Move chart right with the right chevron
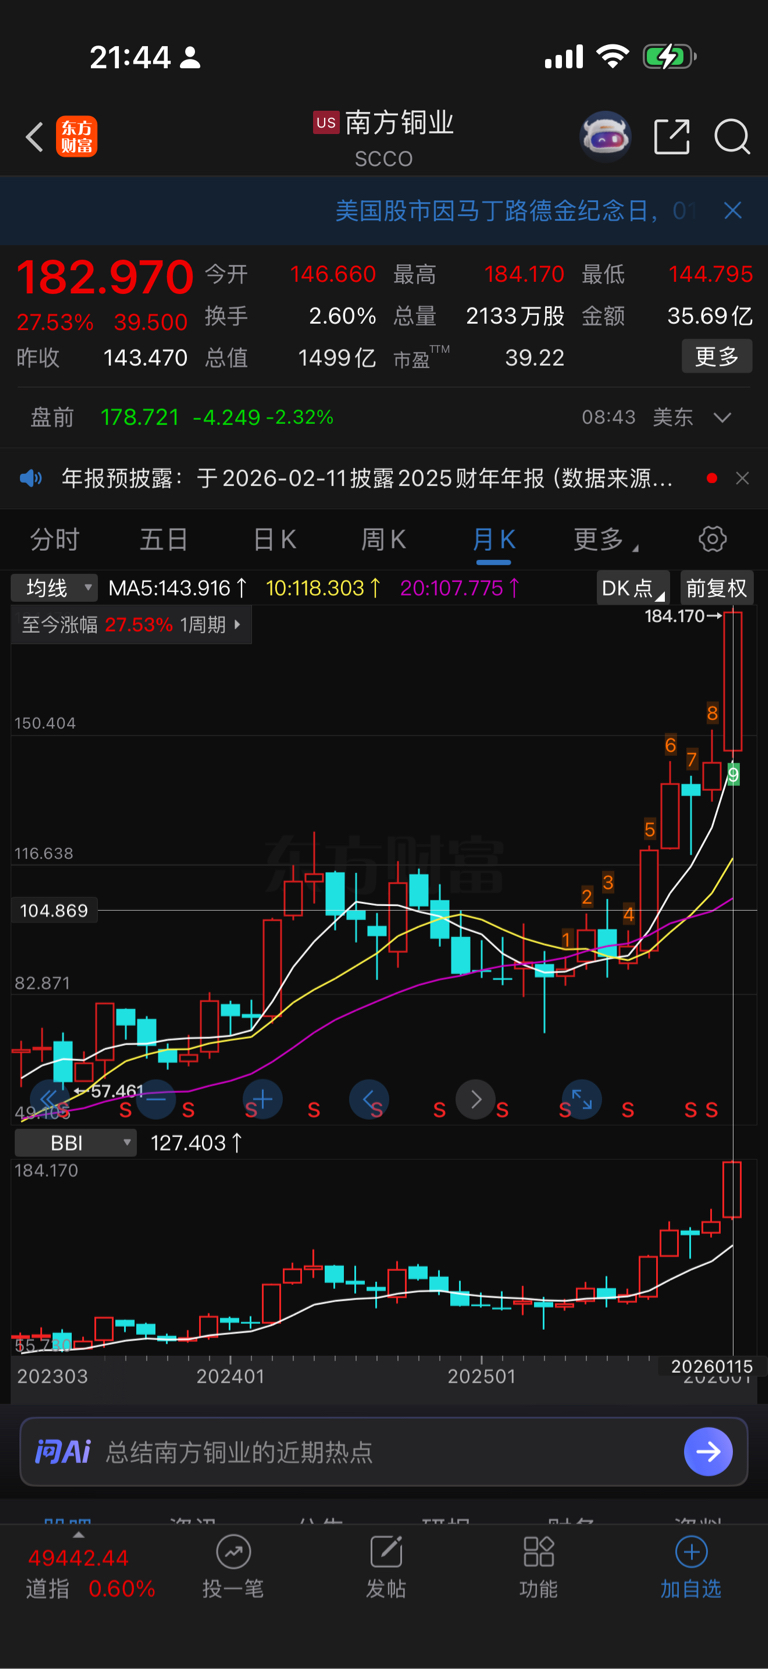The height and width of the screenshot is (1669, 768). tap(476, 1100)
